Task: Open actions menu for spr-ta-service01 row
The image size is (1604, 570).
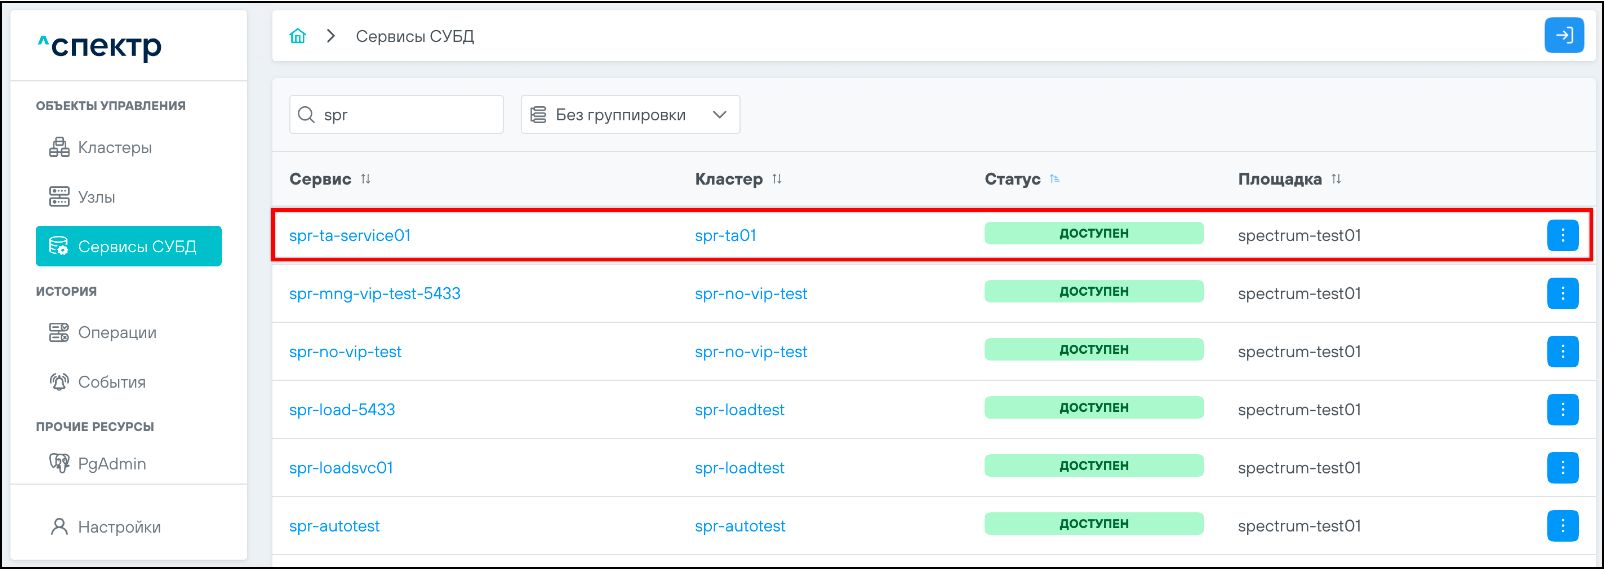Action: click(1562, 235)
